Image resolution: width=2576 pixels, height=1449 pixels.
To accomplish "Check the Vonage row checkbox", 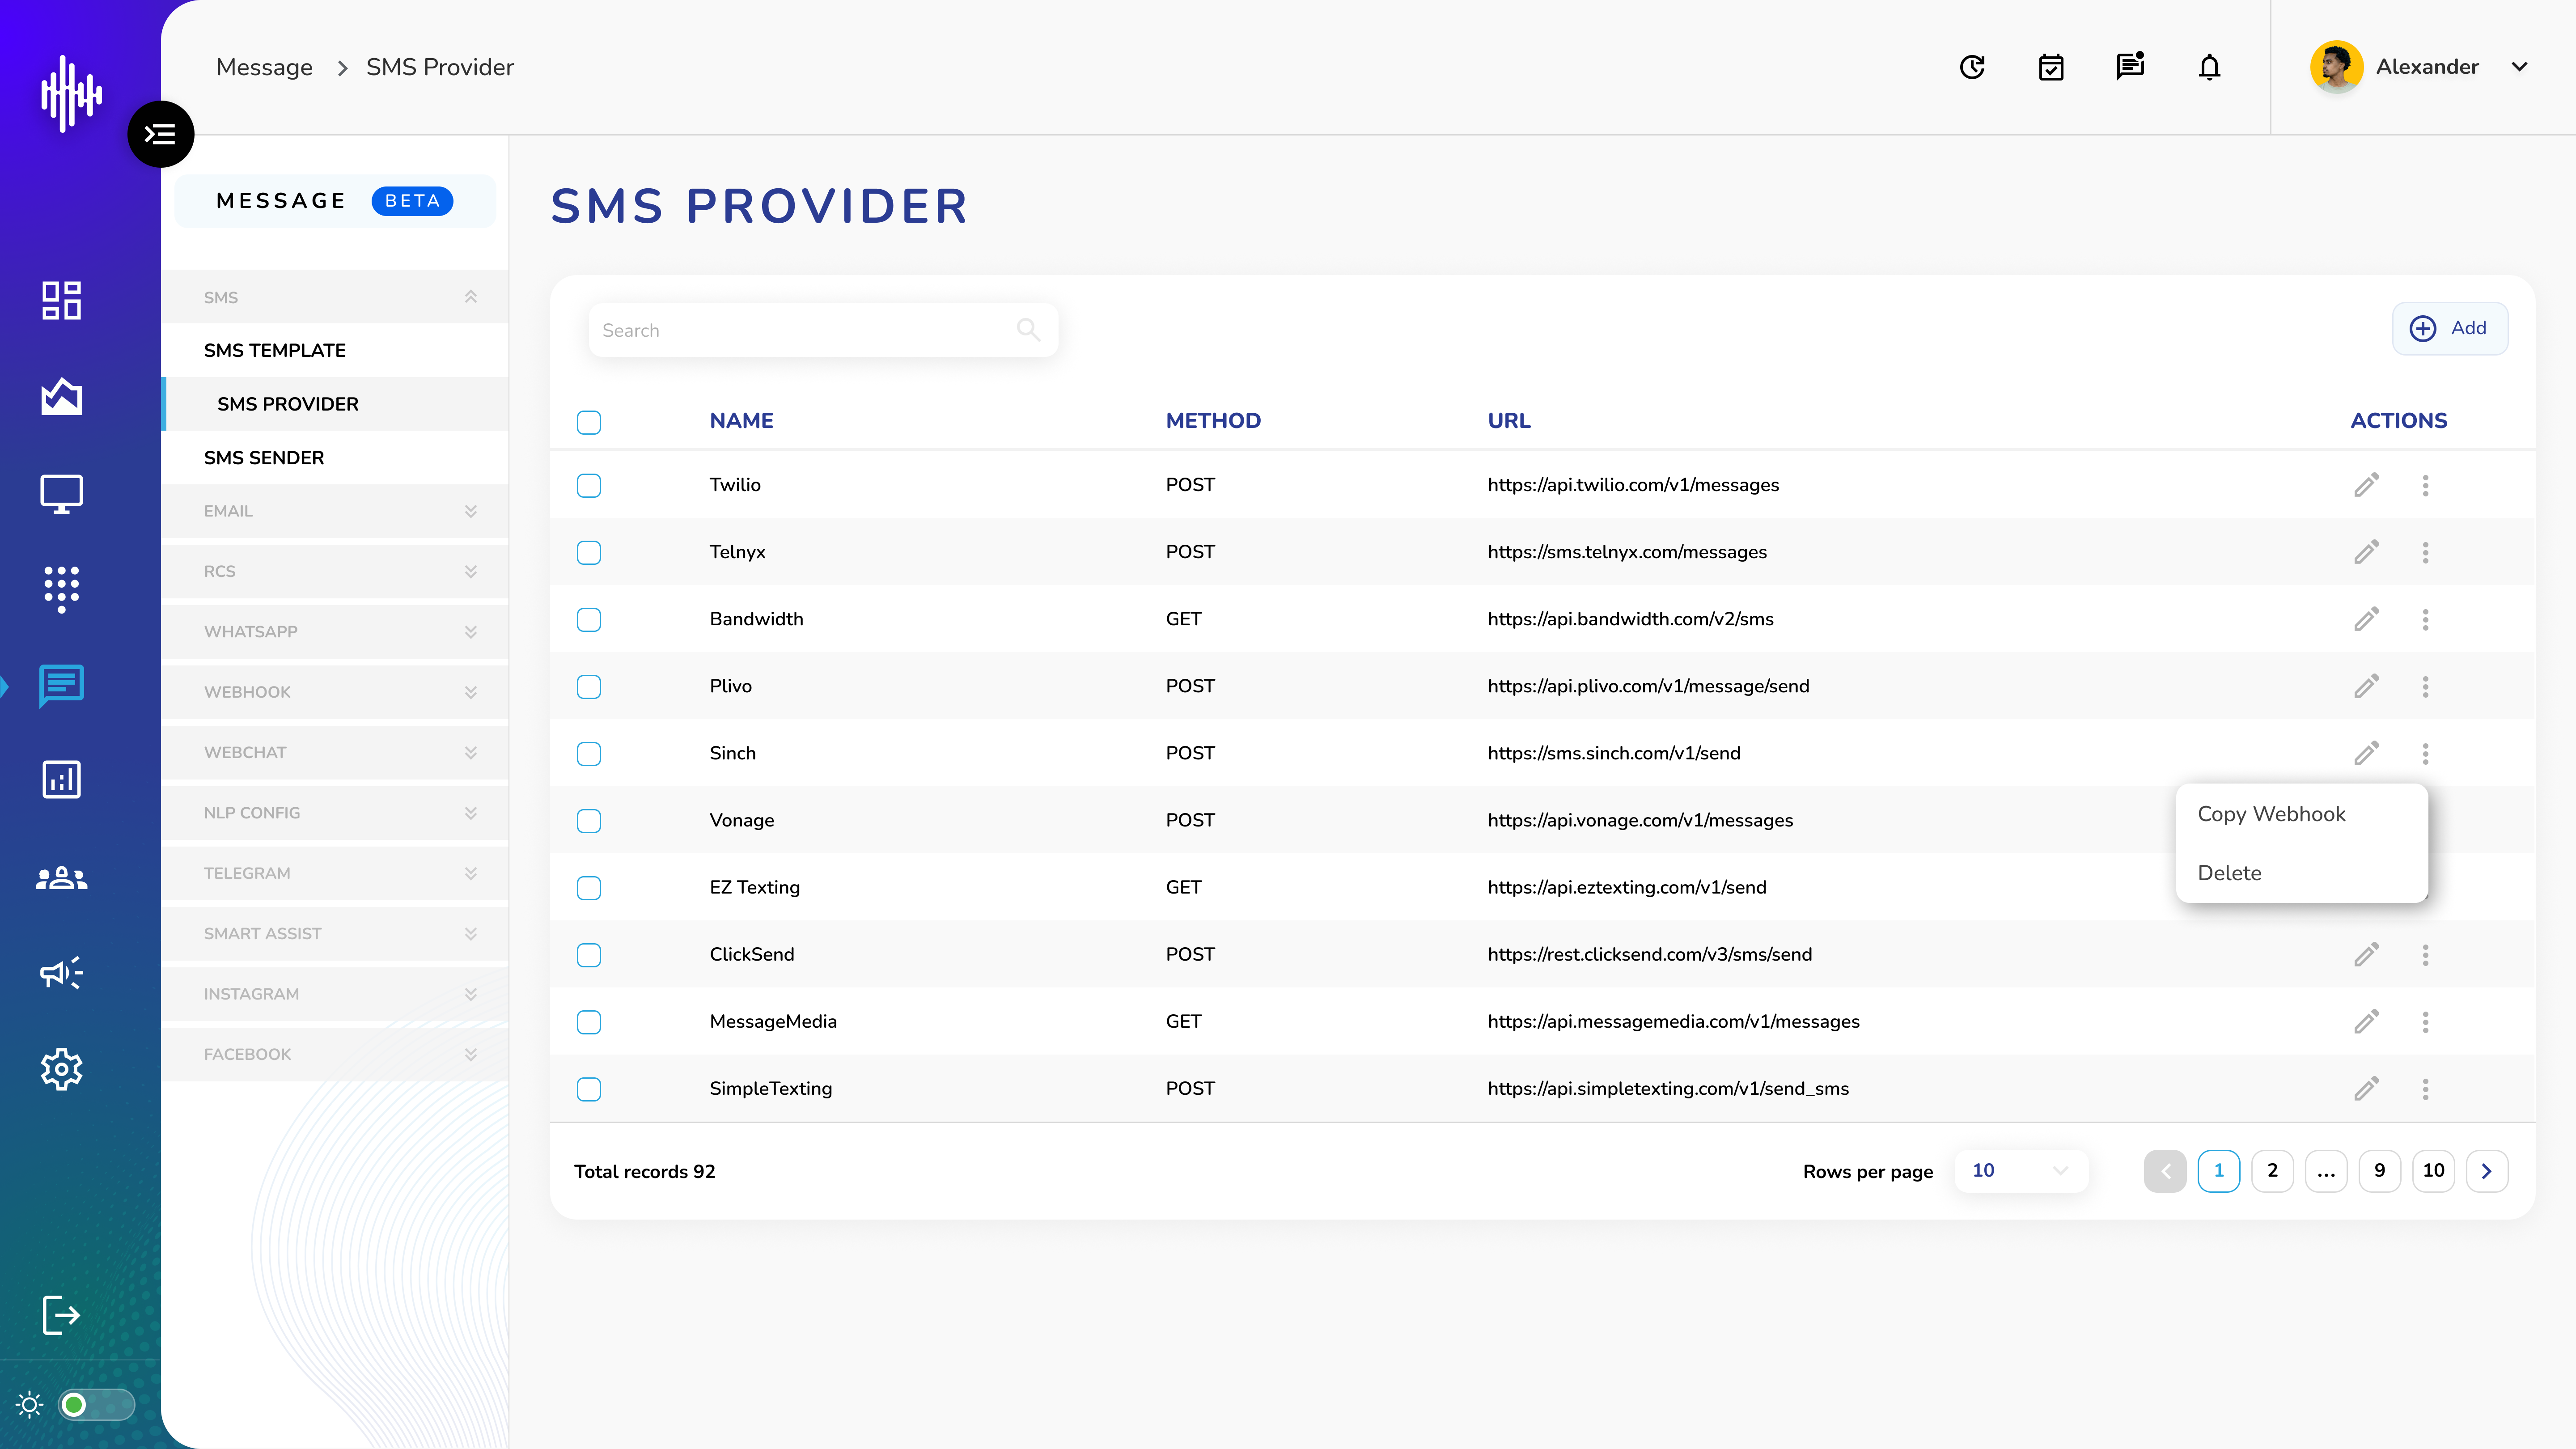I will (x=589, y=820).
